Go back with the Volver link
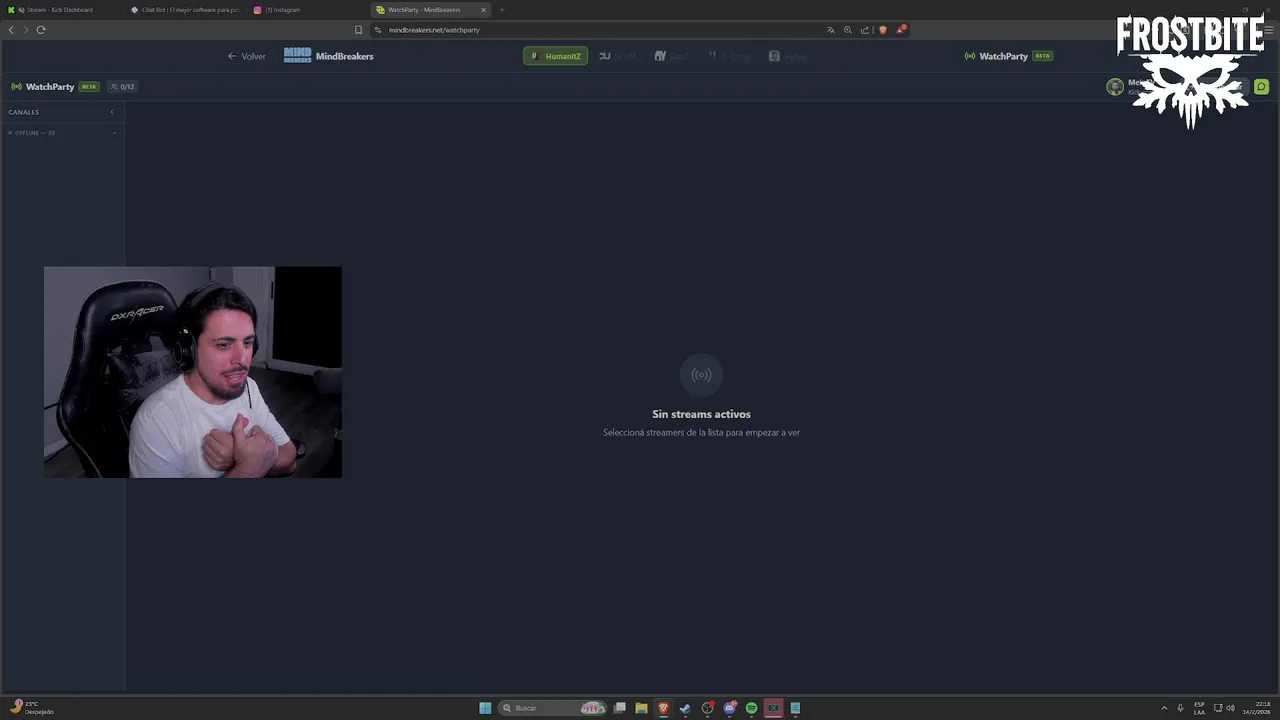Screen dimensions: 1280x720 [246, 56]
